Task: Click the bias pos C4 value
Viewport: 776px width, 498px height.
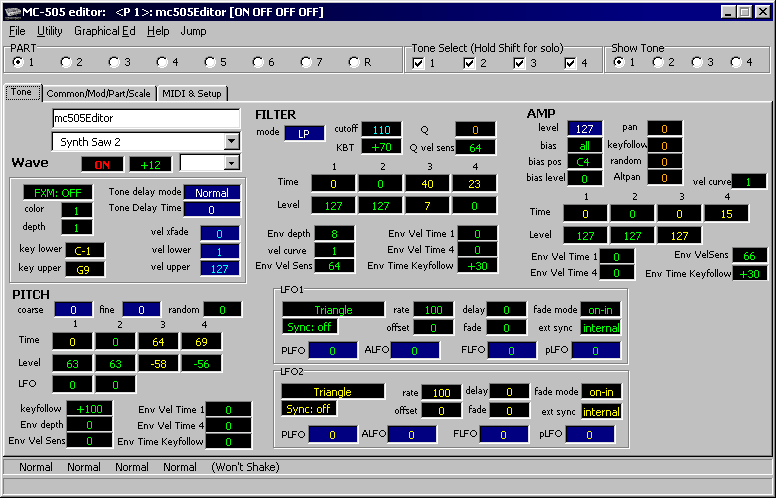Action: (x=584, y=162)
